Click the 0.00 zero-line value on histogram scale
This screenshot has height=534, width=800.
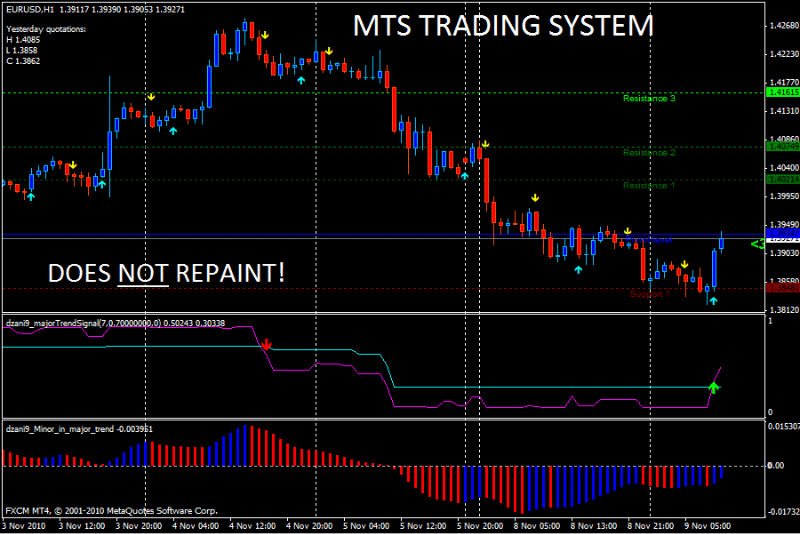point(776,465)
